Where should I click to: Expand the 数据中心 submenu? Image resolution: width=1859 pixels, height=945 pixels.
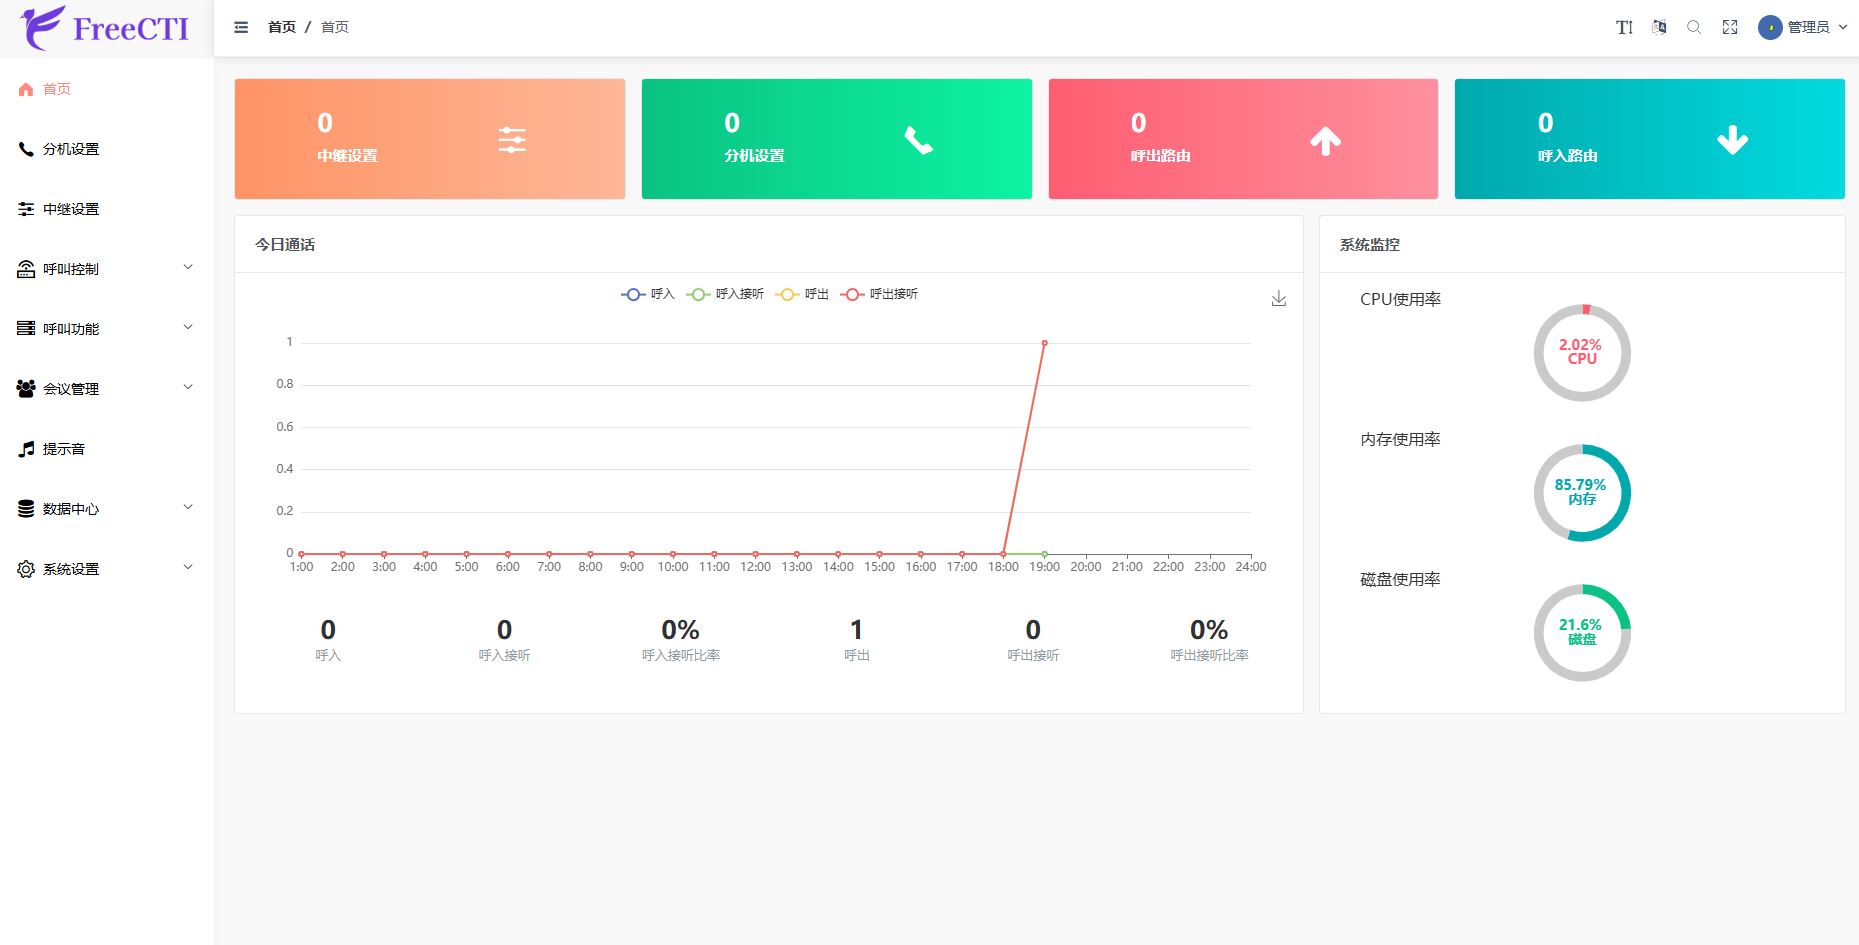[x=106, y=509]
